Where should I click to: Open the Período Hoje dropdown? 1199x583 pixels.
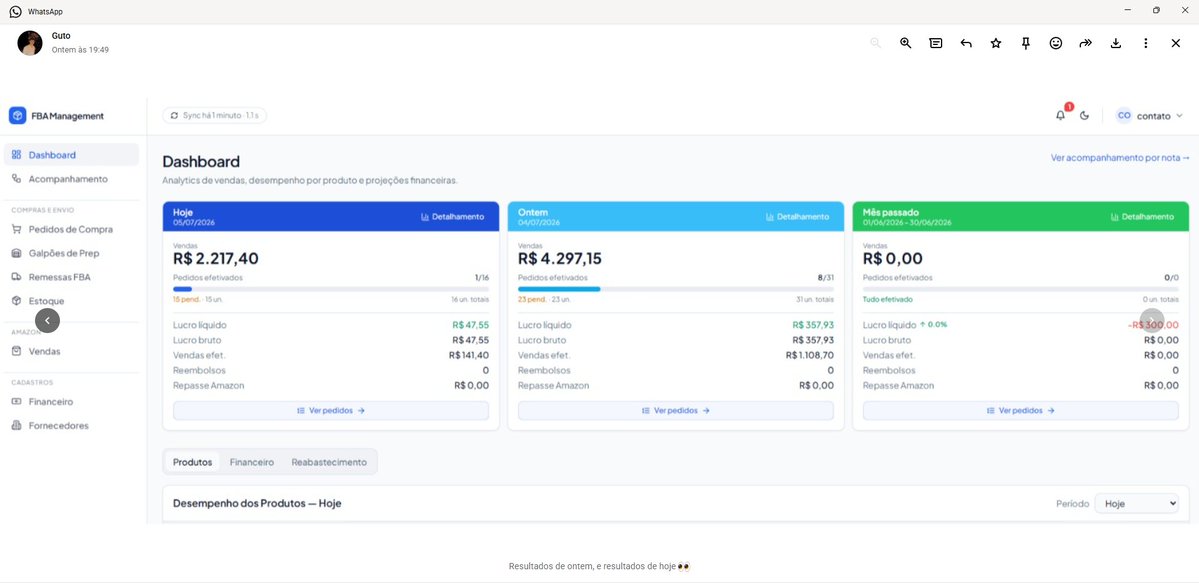point(1136,503)
